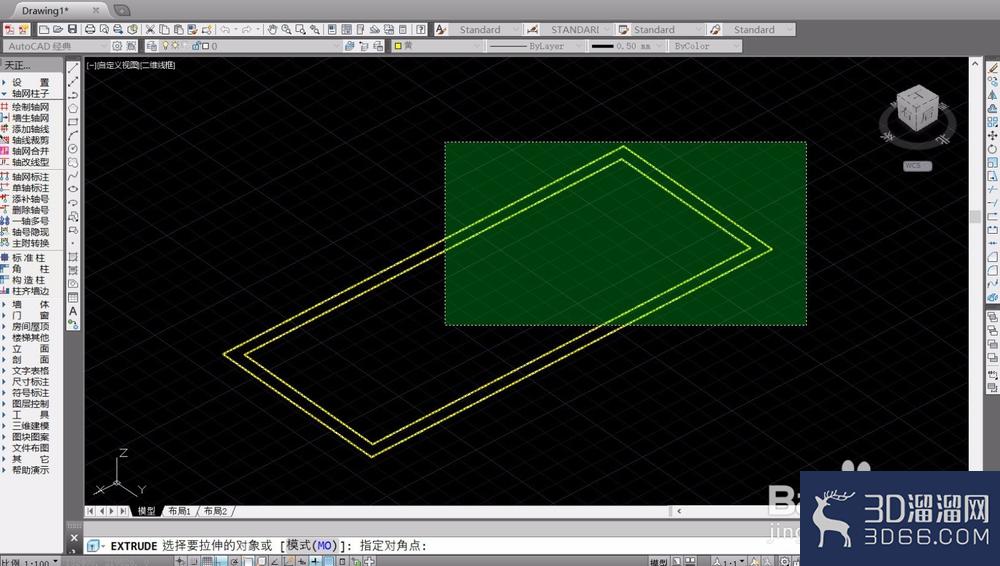The image size is (1000, 566).
Task: Switch to the 布局1 layout tab
Action: tap(179, 511)
